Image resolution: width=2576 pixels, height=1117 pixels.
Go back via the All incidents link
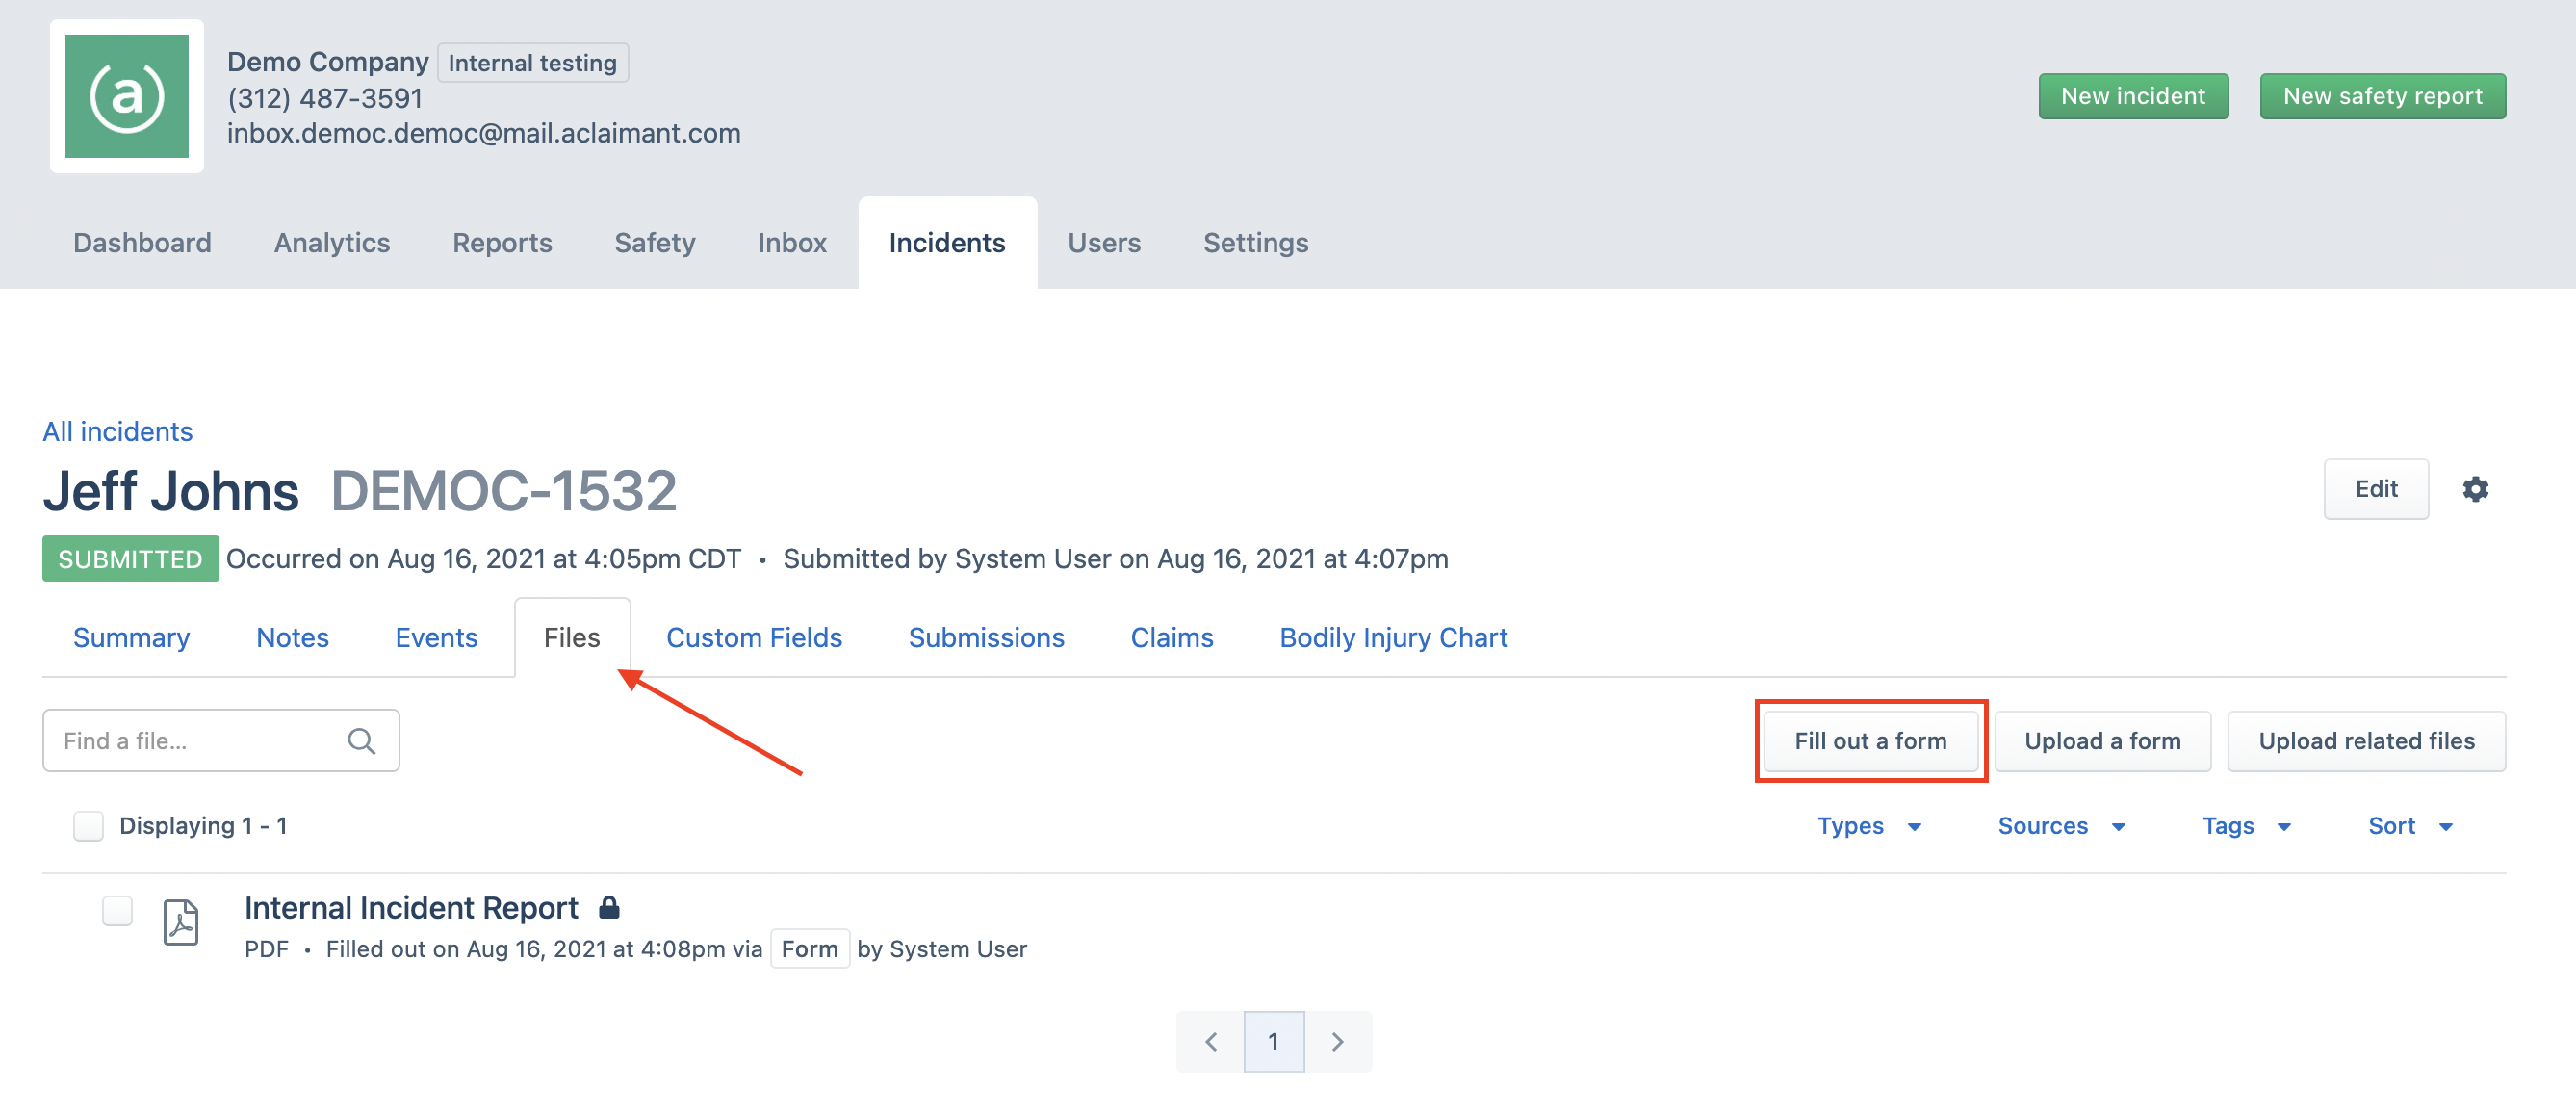[117, 431]
